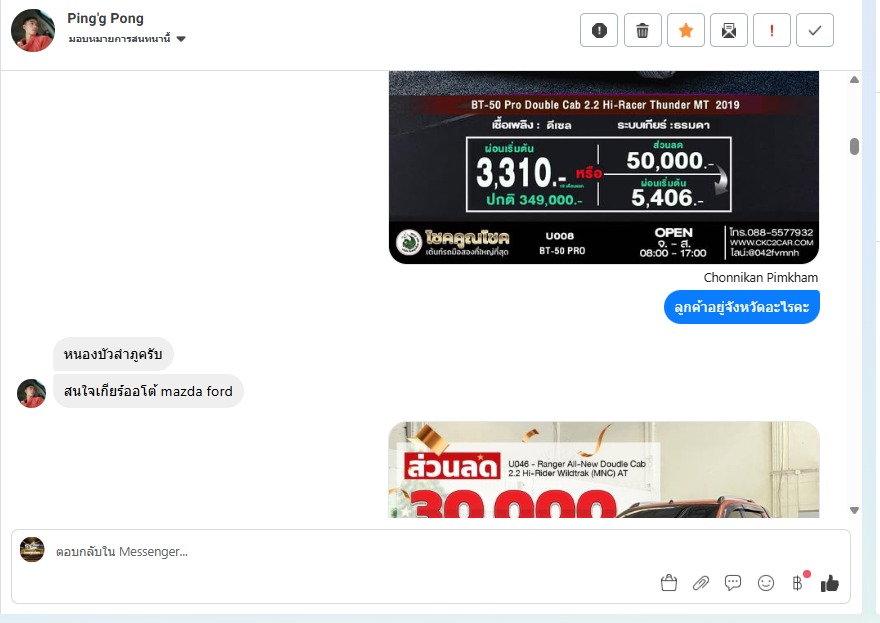This screenshot has height=623, width=880.
Task: Open the assign conversation label text
Action: (x=119, y=39)
